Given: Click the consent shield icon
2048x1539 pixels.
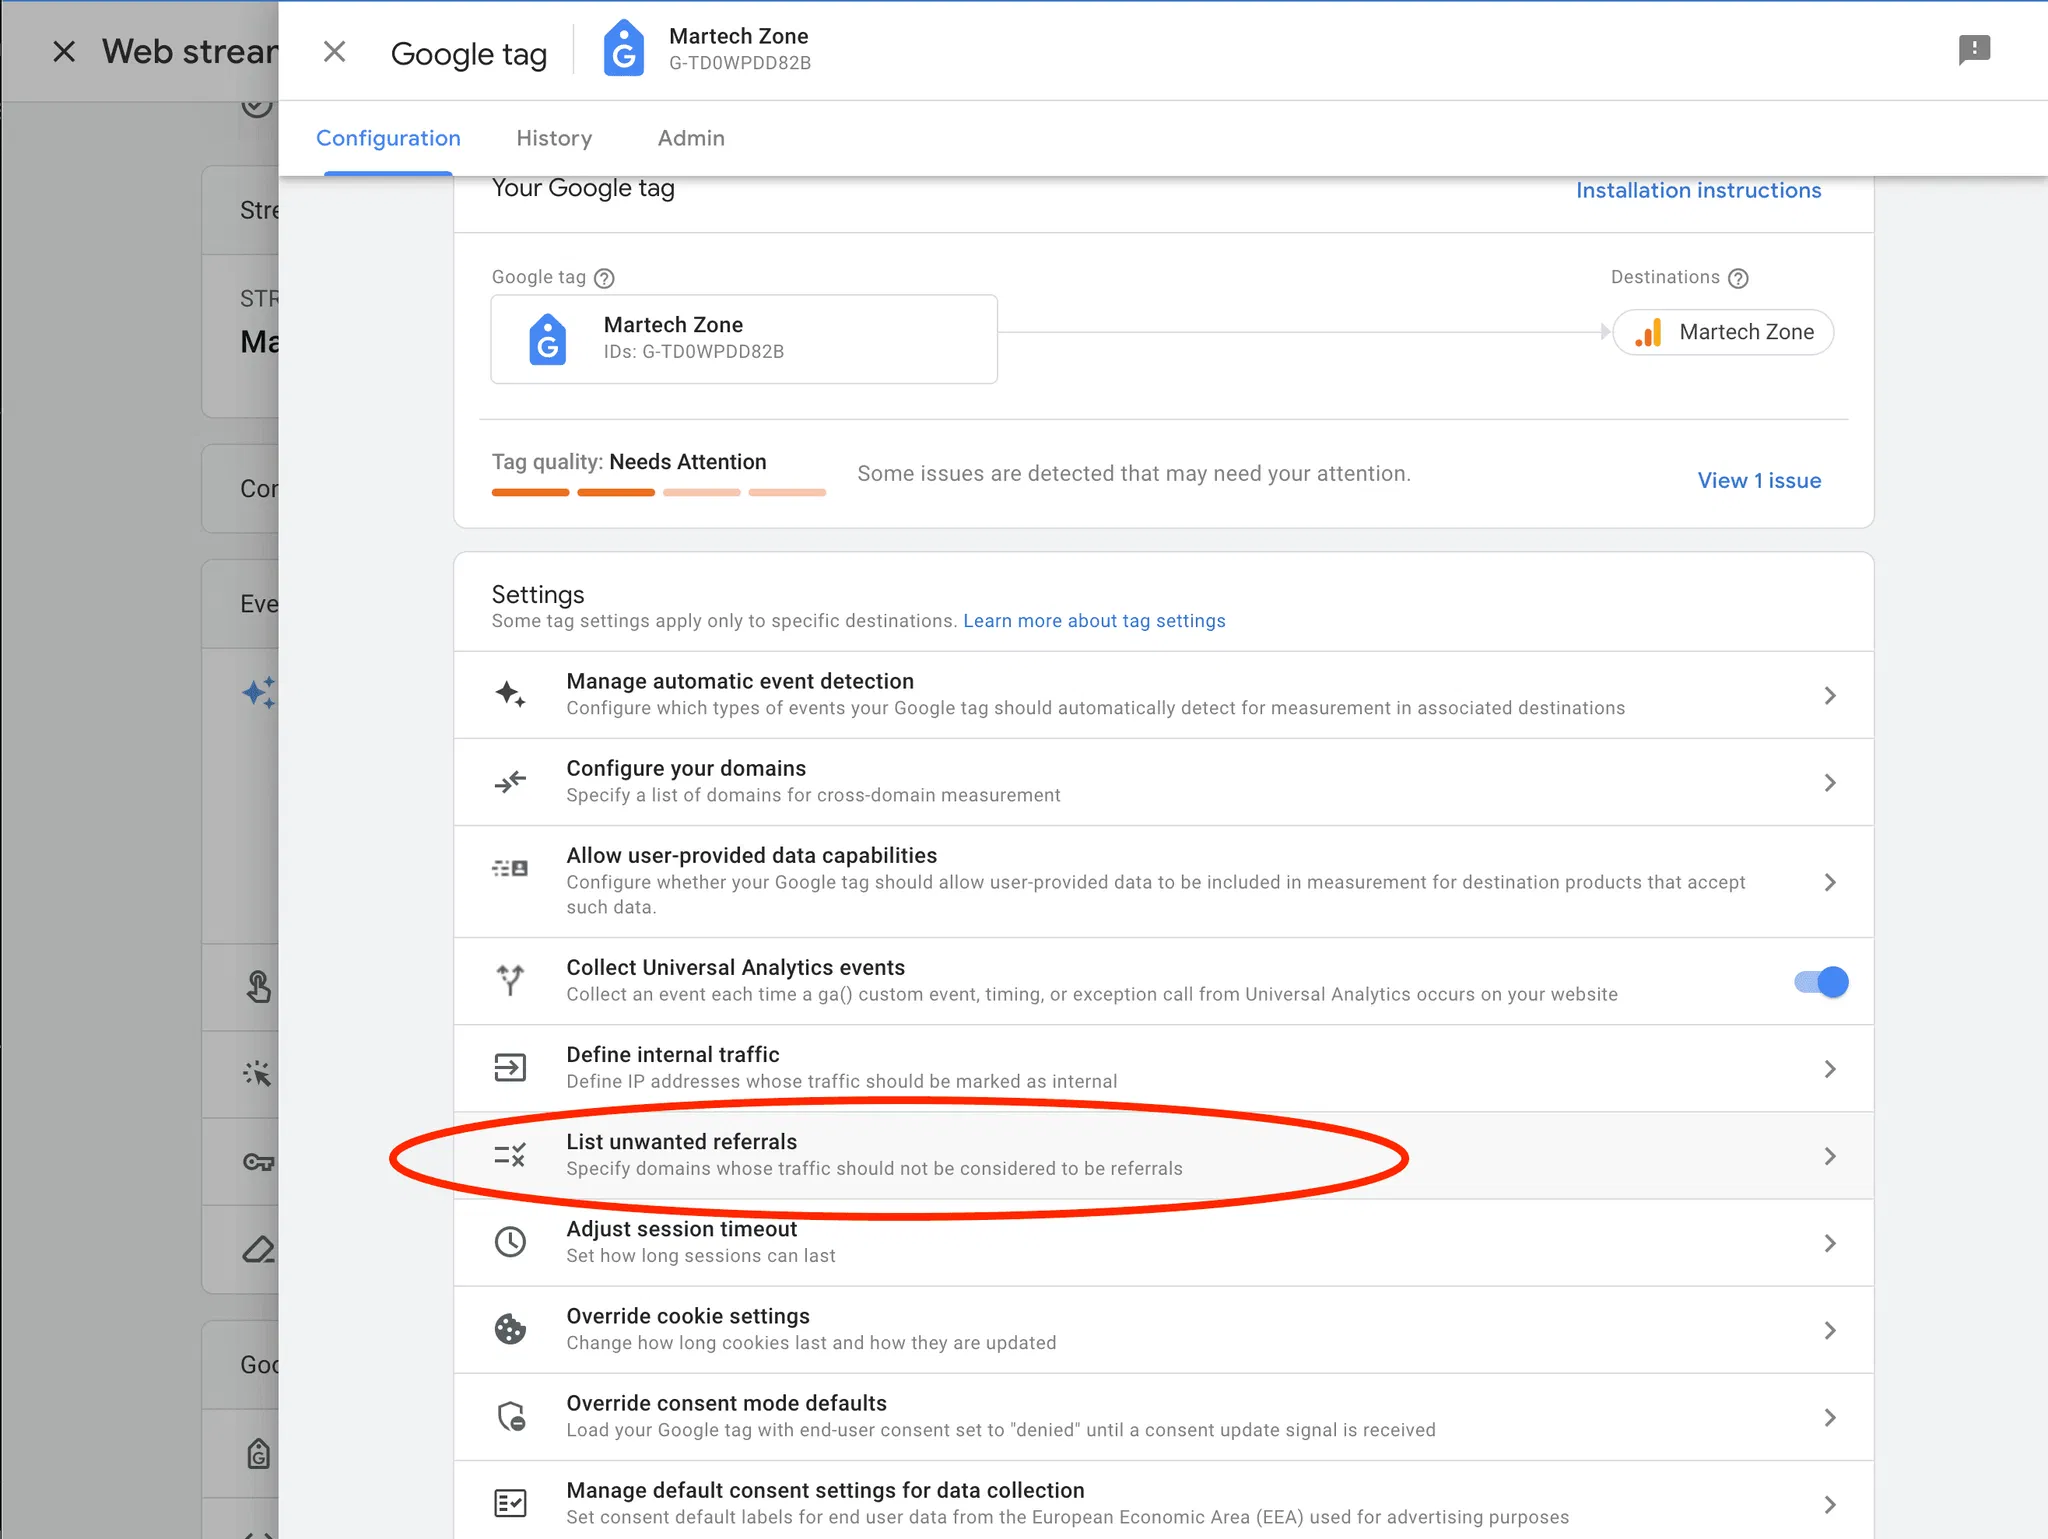Looking at the screenshot, I should point(510,1416).
